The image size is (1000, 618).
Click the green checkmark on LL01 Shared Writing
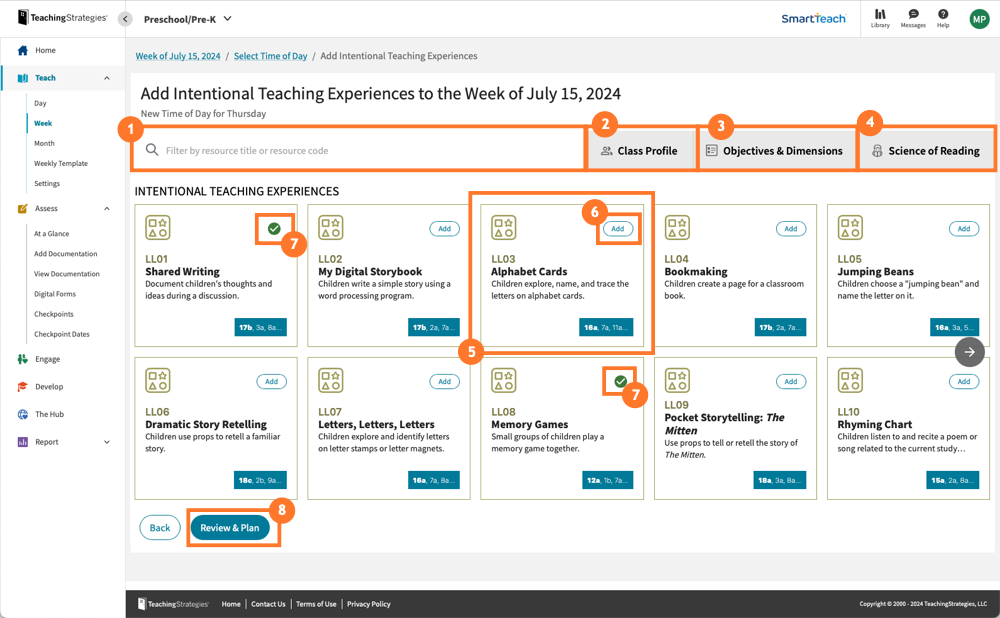click(274, 227)
